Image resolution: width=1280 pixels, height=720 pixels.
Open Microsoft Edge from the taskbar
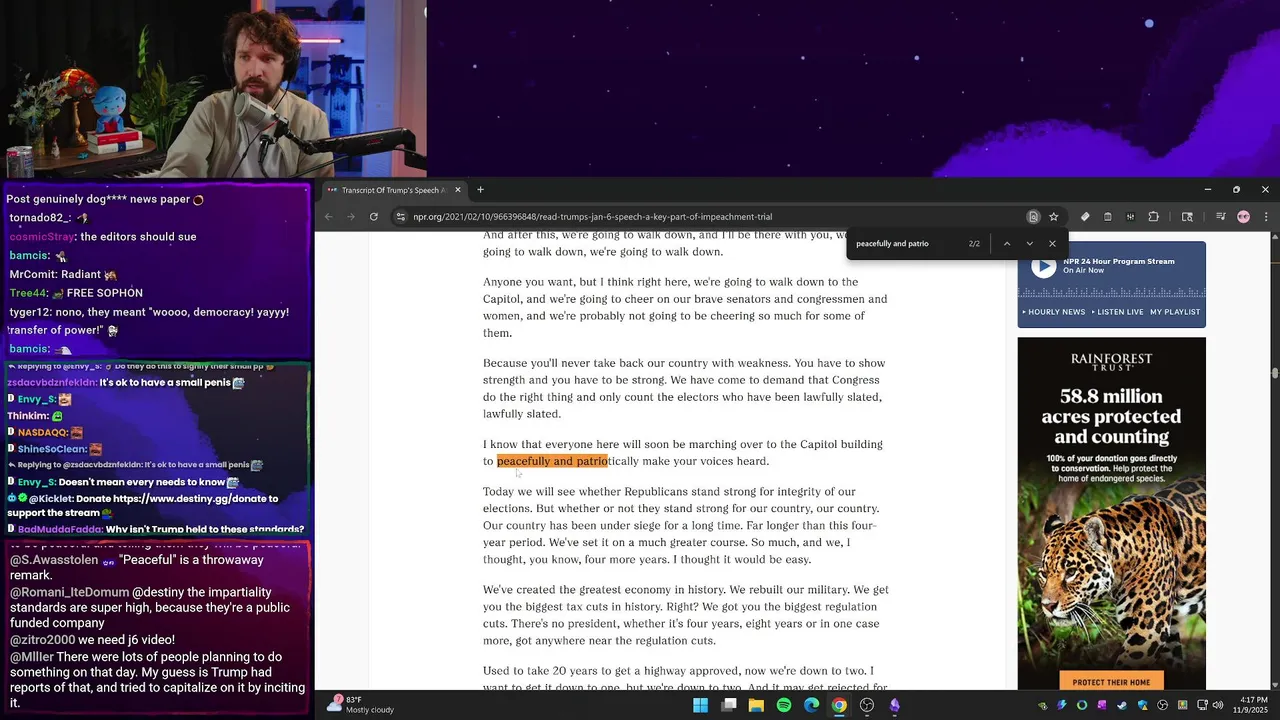(811, 705)
